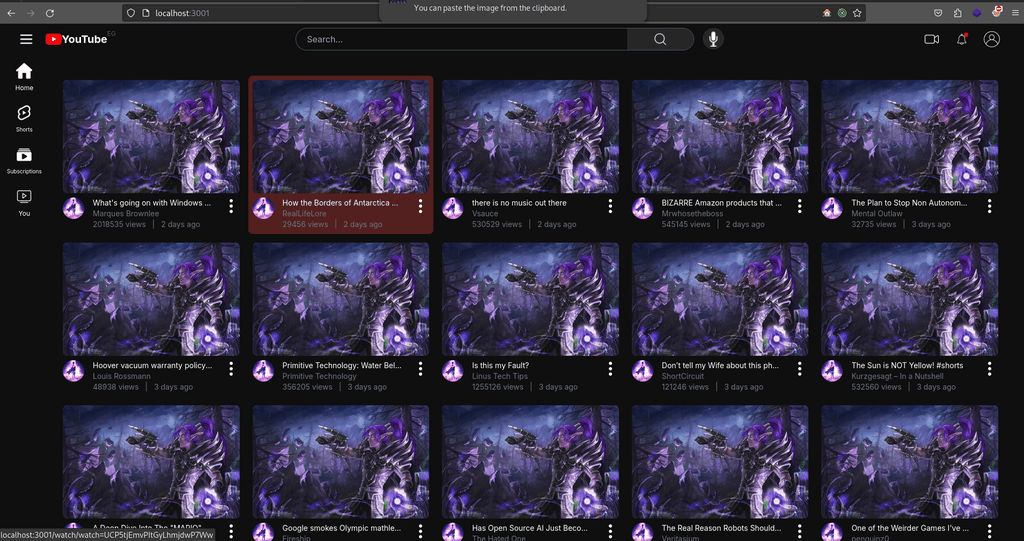Open thumbnail of What's going on with Windows

click(x=151, y=137)
